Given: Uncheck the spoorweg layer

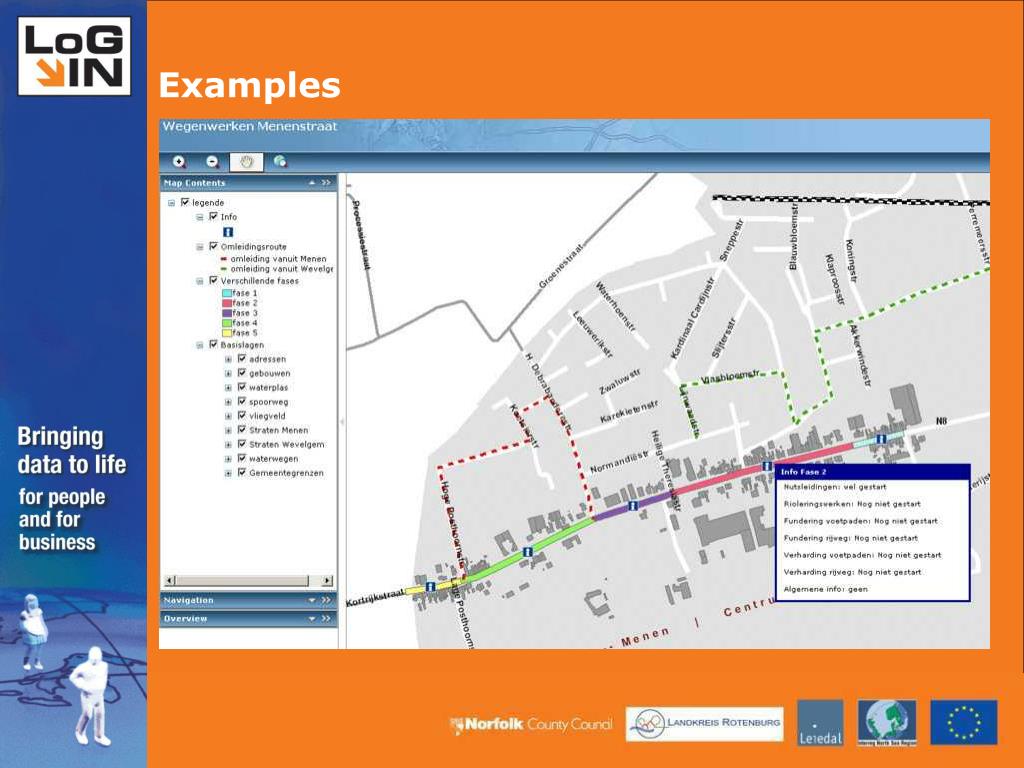Looking at the screenshot, I should (x=242, y=402).
